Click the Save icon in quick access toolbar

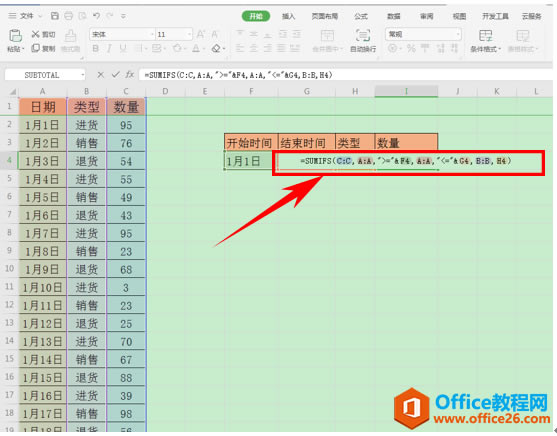[x=55, y=16]
